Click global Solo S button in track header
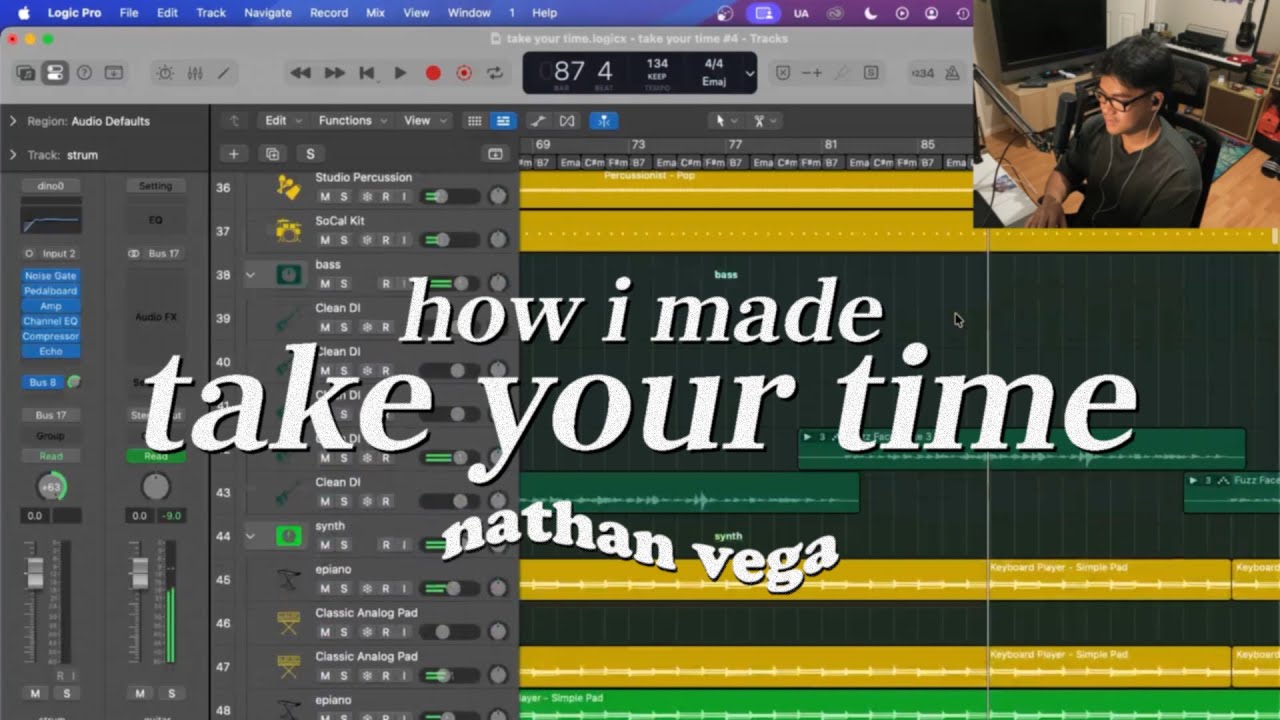 tap(310, 154)
